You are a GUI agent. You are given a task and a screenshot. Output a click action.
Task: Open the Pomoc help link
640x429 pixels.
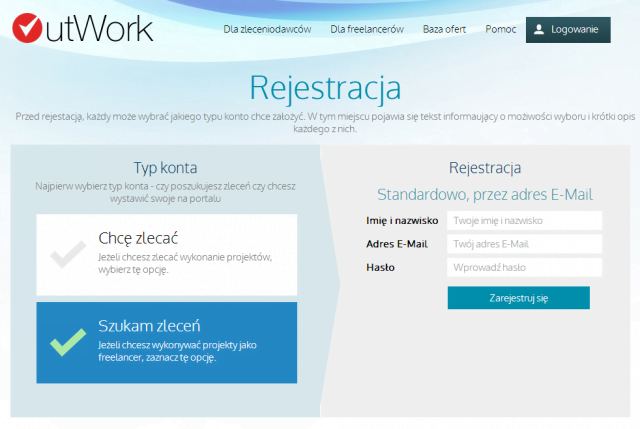click(x=500, y=30)
